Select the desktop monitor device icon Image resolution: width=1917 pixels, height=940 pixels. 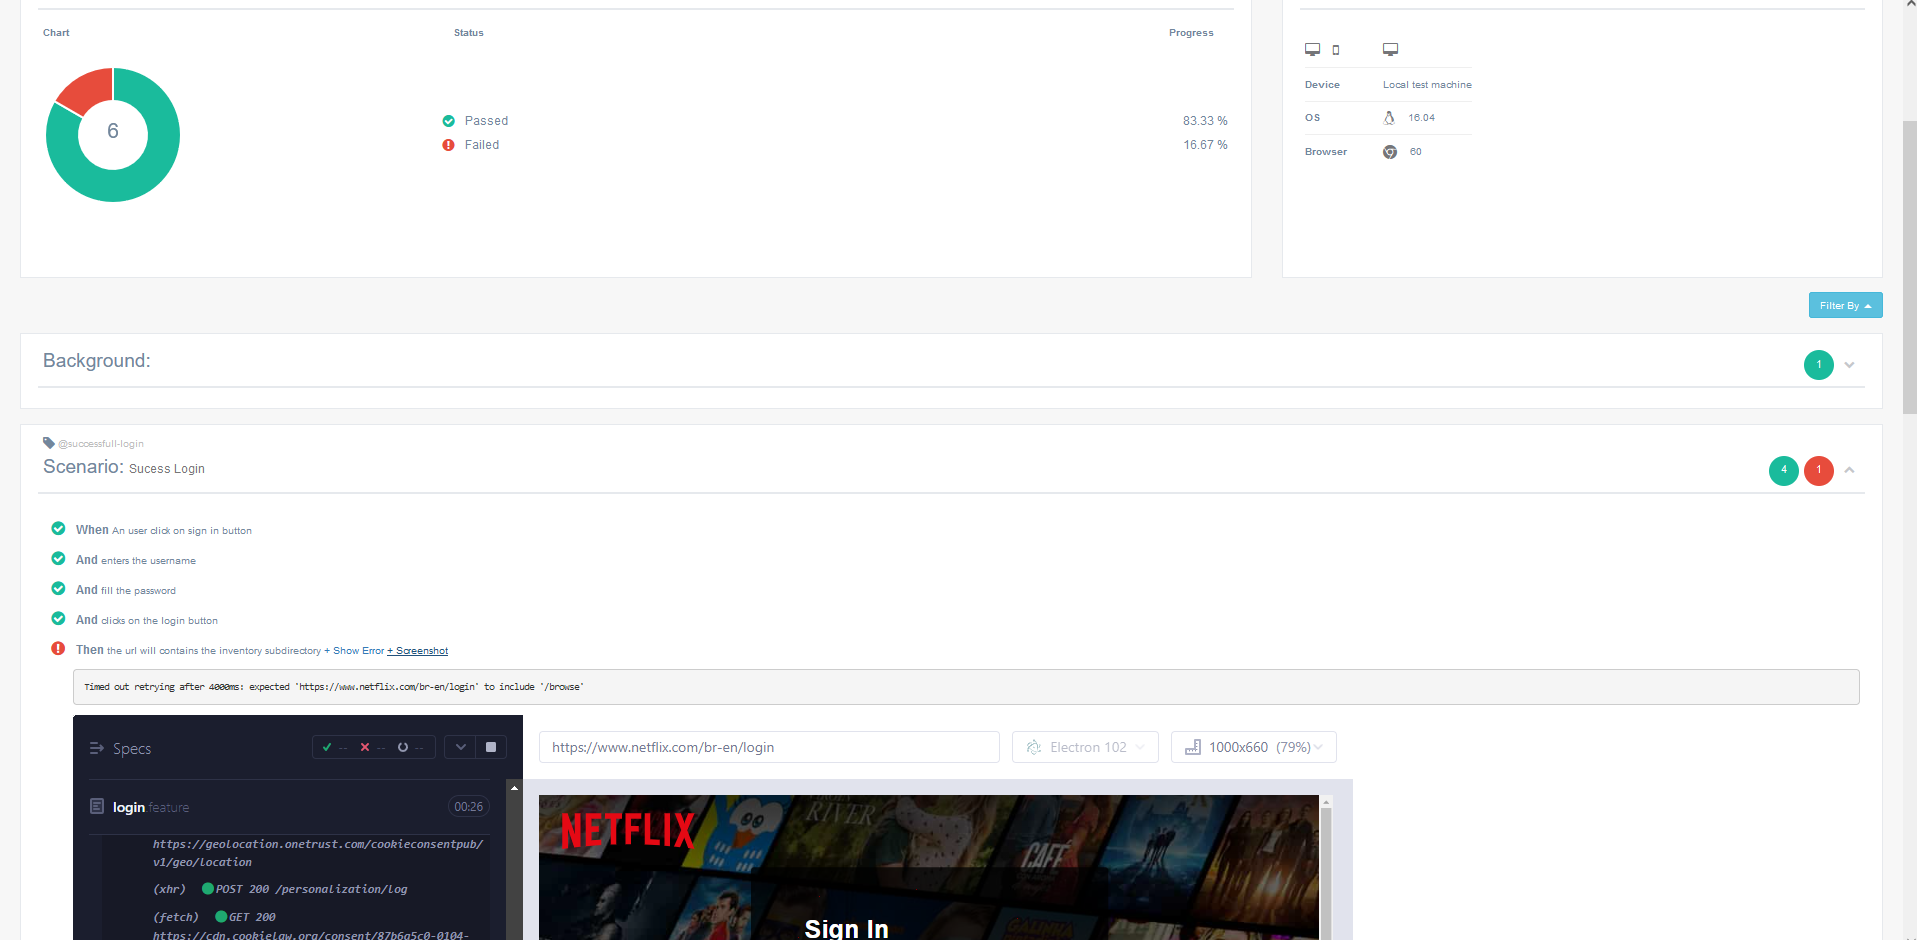pos(1312,48)
